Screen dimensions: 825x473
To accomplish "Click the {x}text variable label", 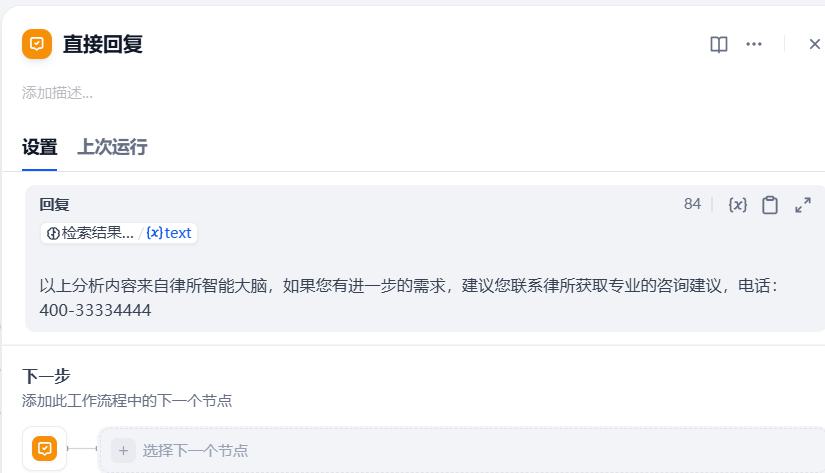I will point(169,233).
